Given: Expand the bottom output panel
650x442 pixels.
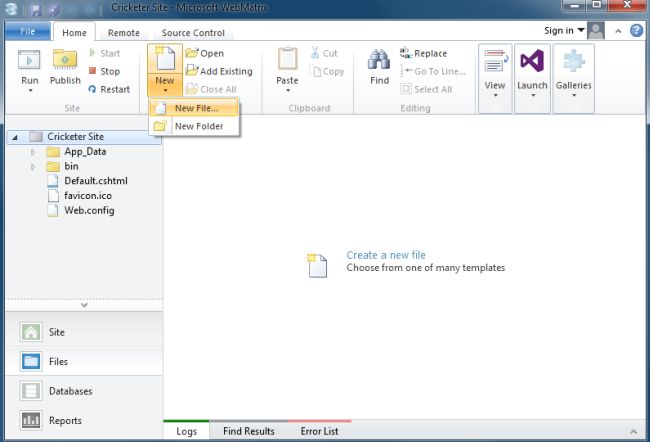Looking at the screenshot, I should (633, 432).
